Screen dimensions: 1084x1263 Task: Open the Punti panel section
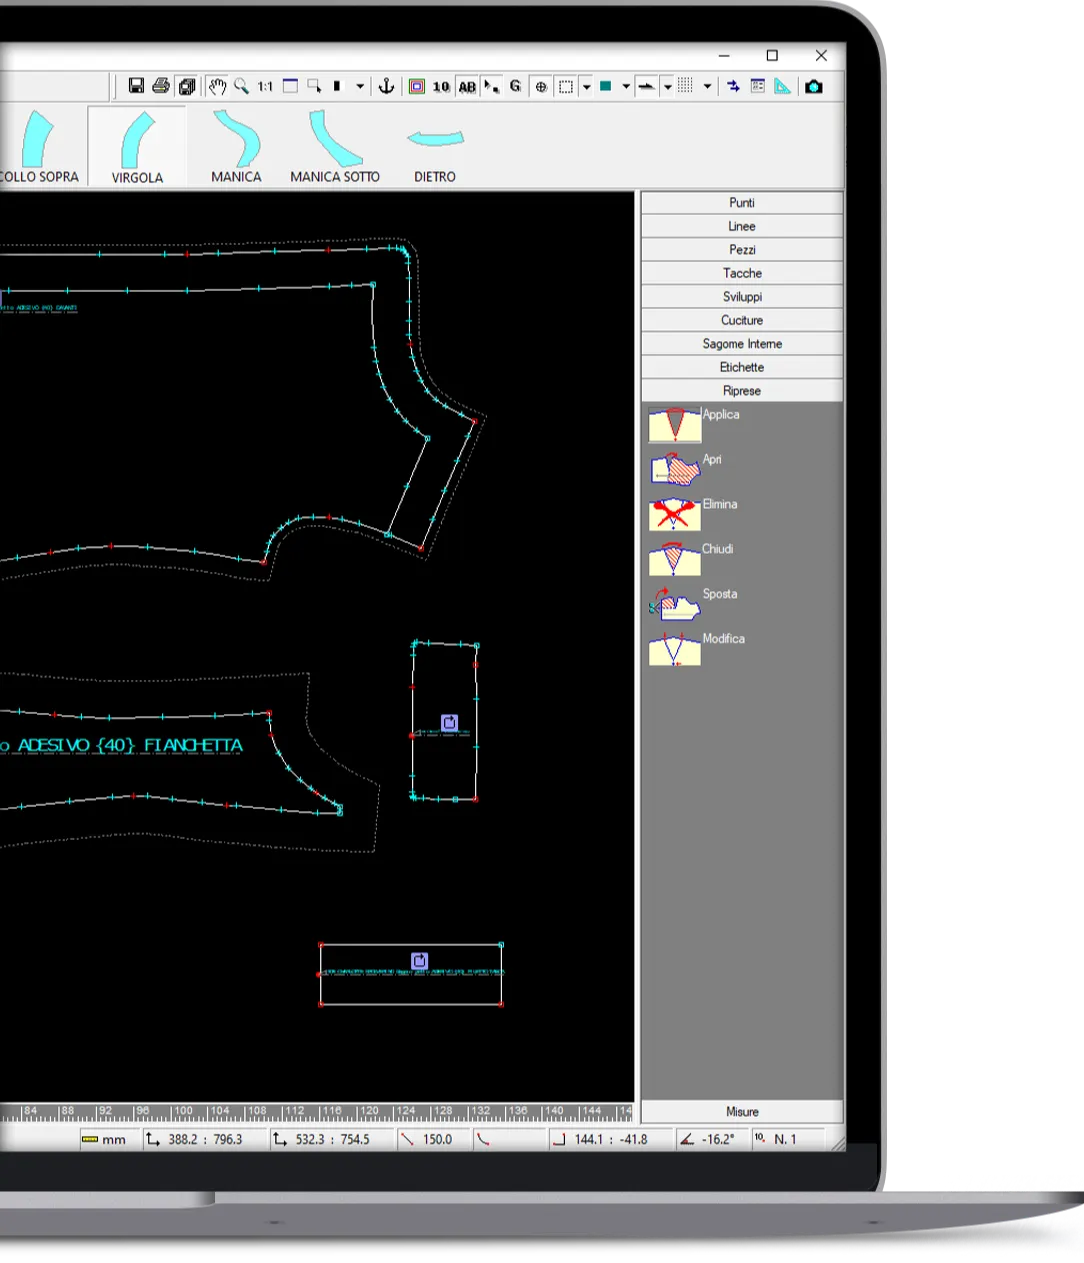pos(742,202)
